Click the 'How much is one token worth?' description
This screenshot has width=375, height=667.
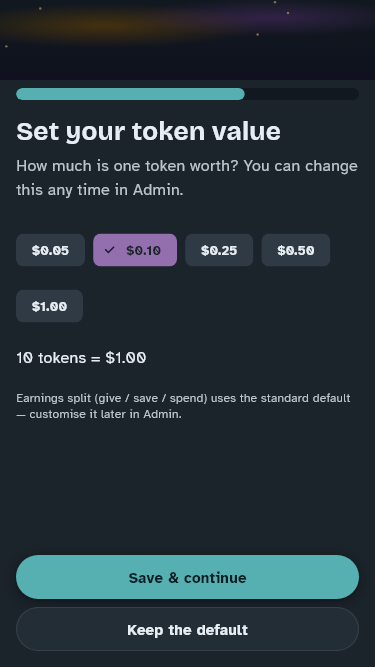click(x=187, y=177)
